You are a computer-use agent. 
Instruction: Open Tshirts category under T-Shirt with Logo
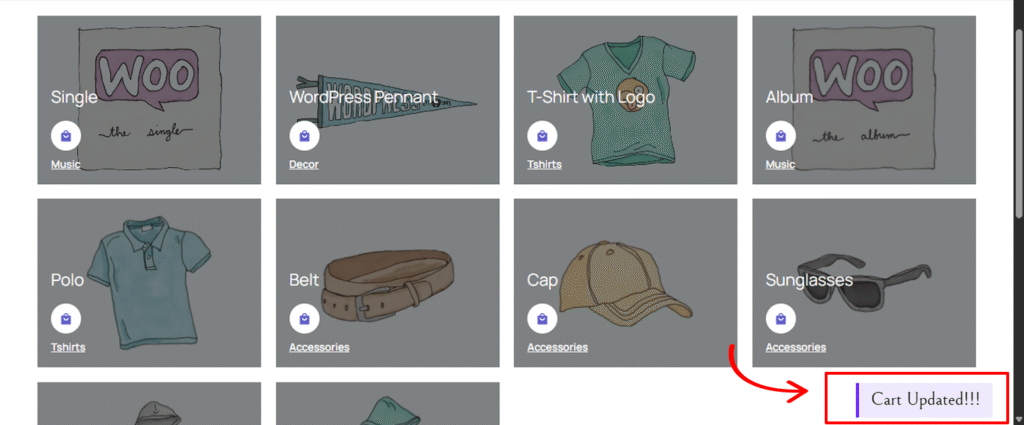coord(544,165)
